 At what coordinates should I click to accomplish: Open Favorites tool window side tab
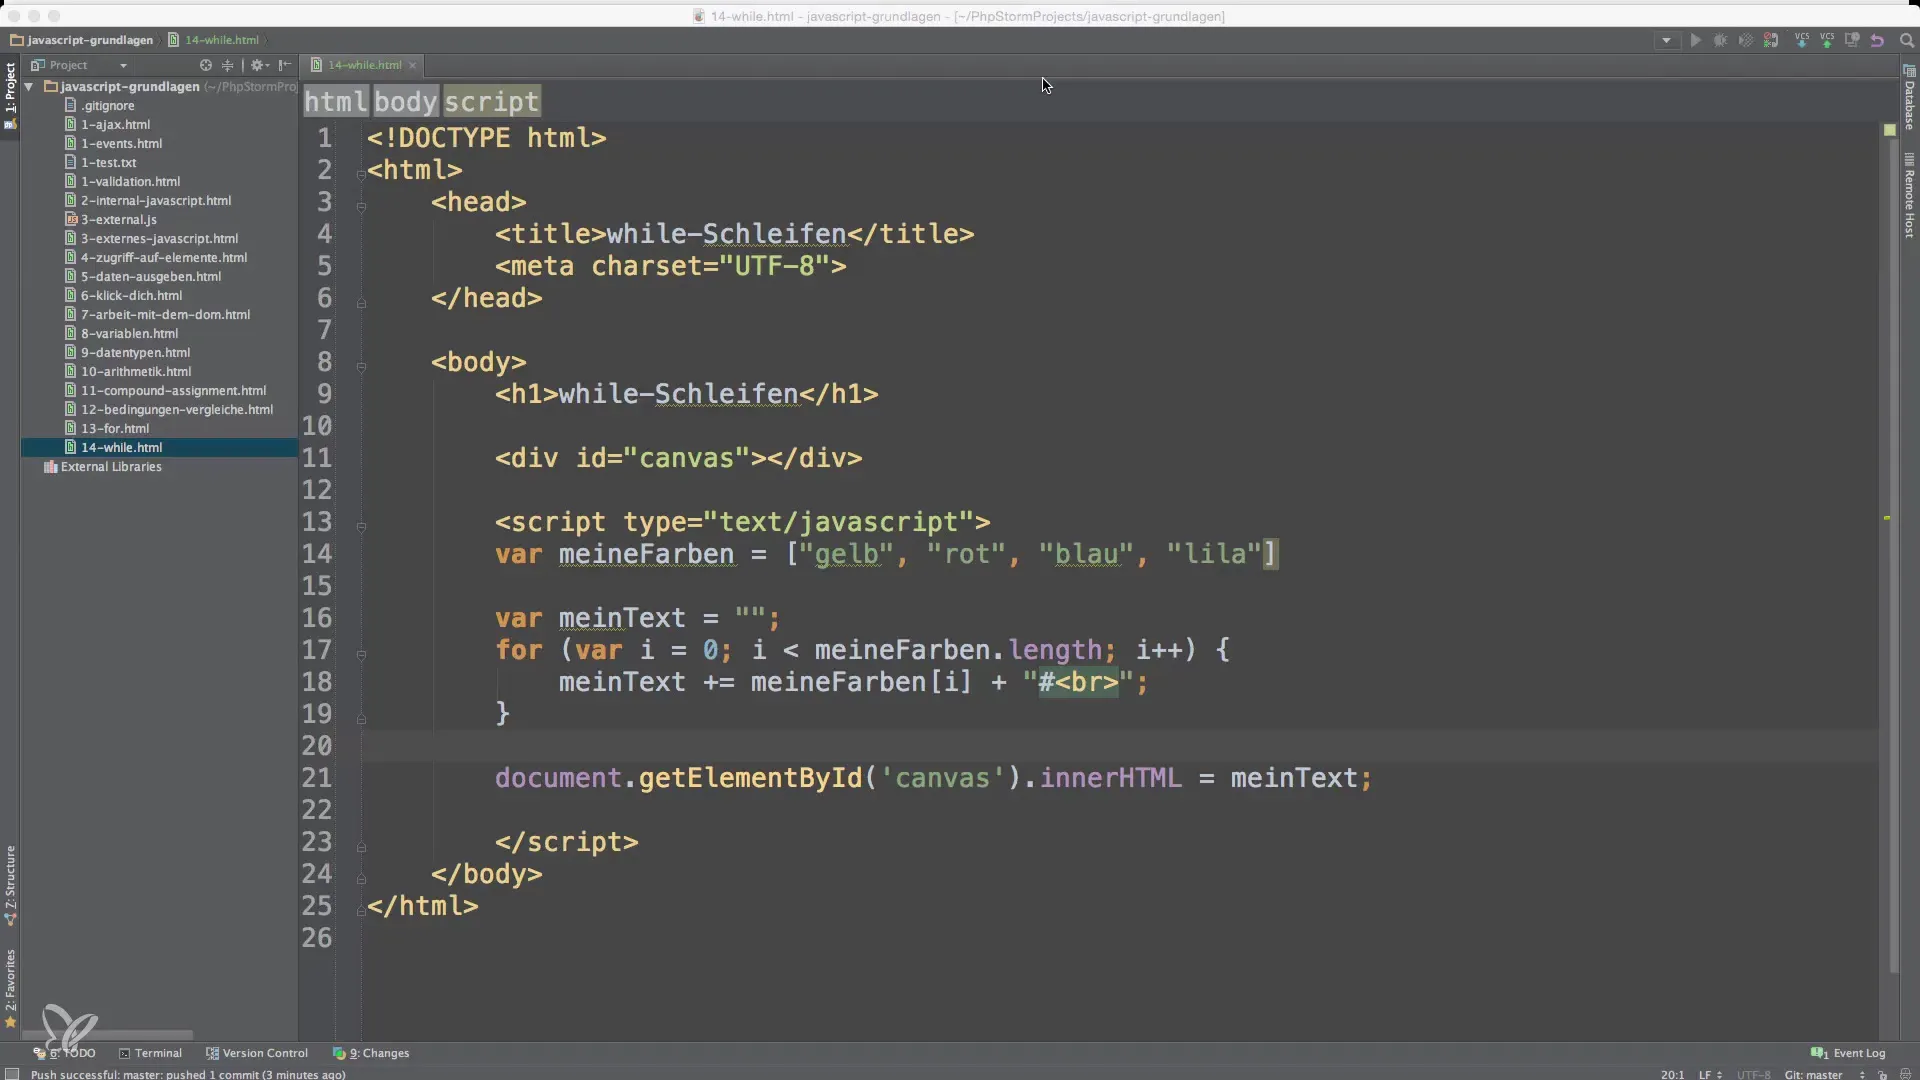pos(10,988)
